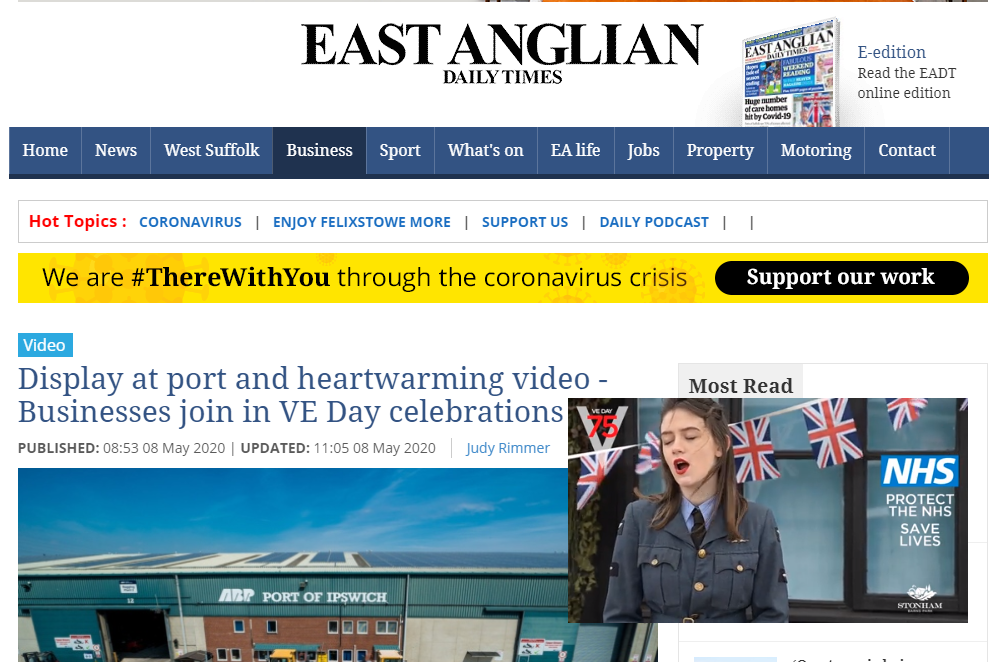989x662 pixels.
Task: Follow the Enjoy Felixstowe More link
Action: (x=361, y=222)
